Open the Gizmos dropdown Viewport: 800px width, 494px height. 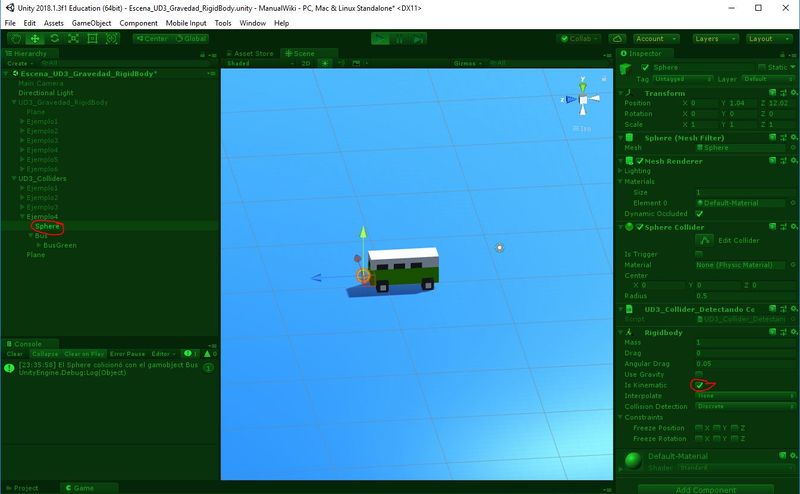point(467,63)
